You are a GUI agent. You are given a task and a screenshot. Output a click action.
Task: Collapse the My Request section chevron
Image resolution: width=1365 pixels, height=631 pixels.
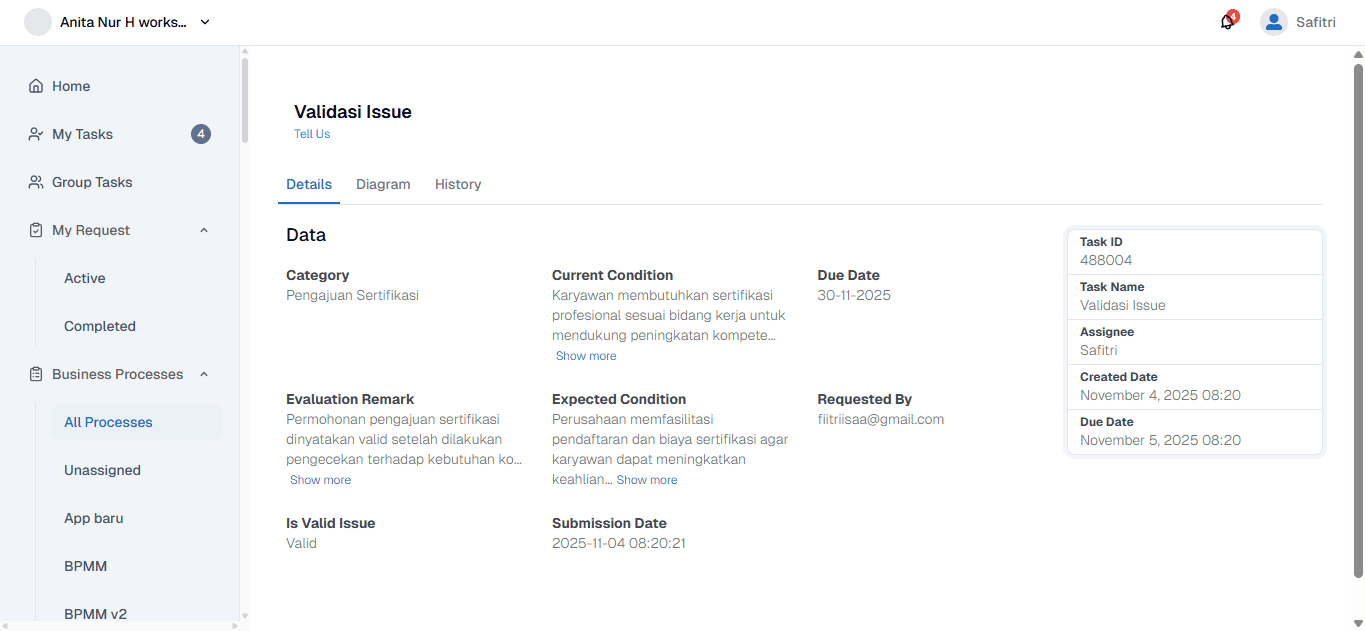pyautogui.click(x=204, y=230)
